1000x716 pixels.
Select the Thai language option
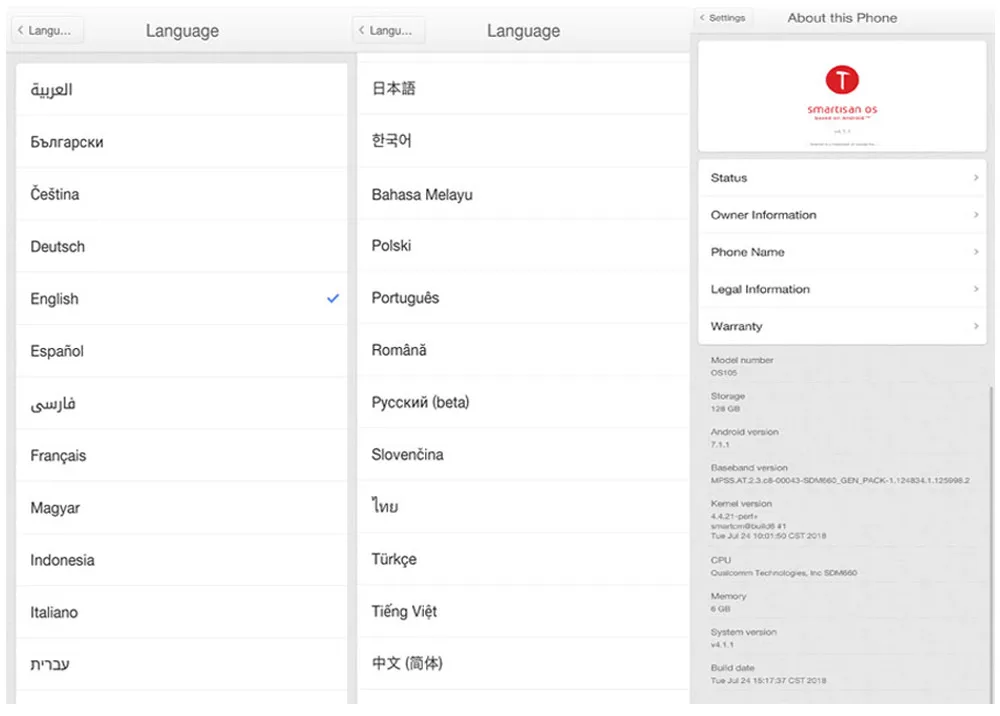[523, 507]
